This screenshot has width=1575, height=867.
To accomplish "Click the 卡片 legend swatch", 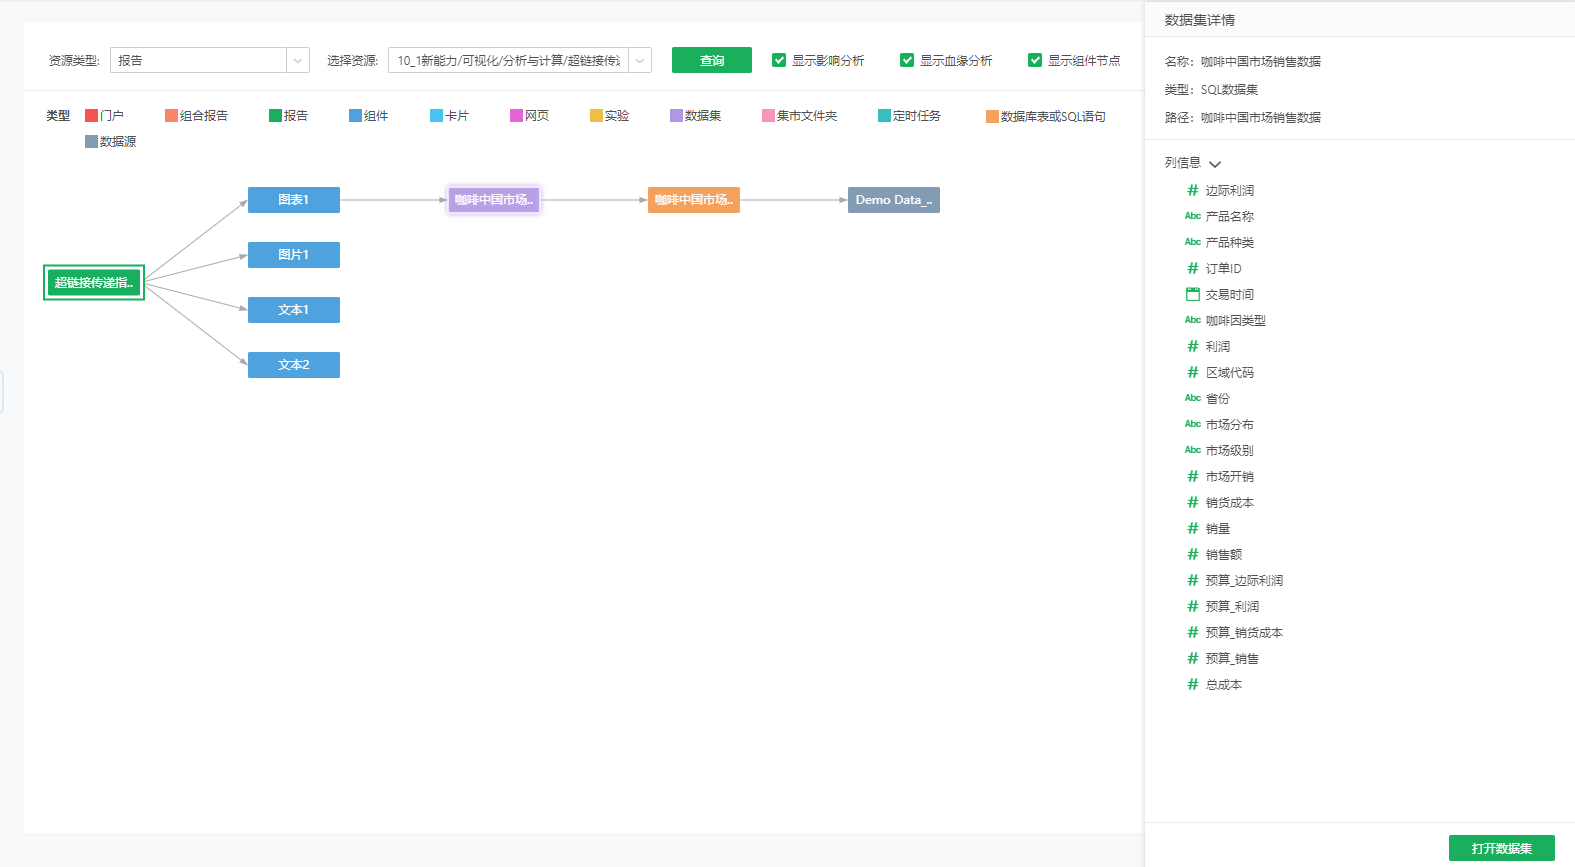I will point(436,116).
